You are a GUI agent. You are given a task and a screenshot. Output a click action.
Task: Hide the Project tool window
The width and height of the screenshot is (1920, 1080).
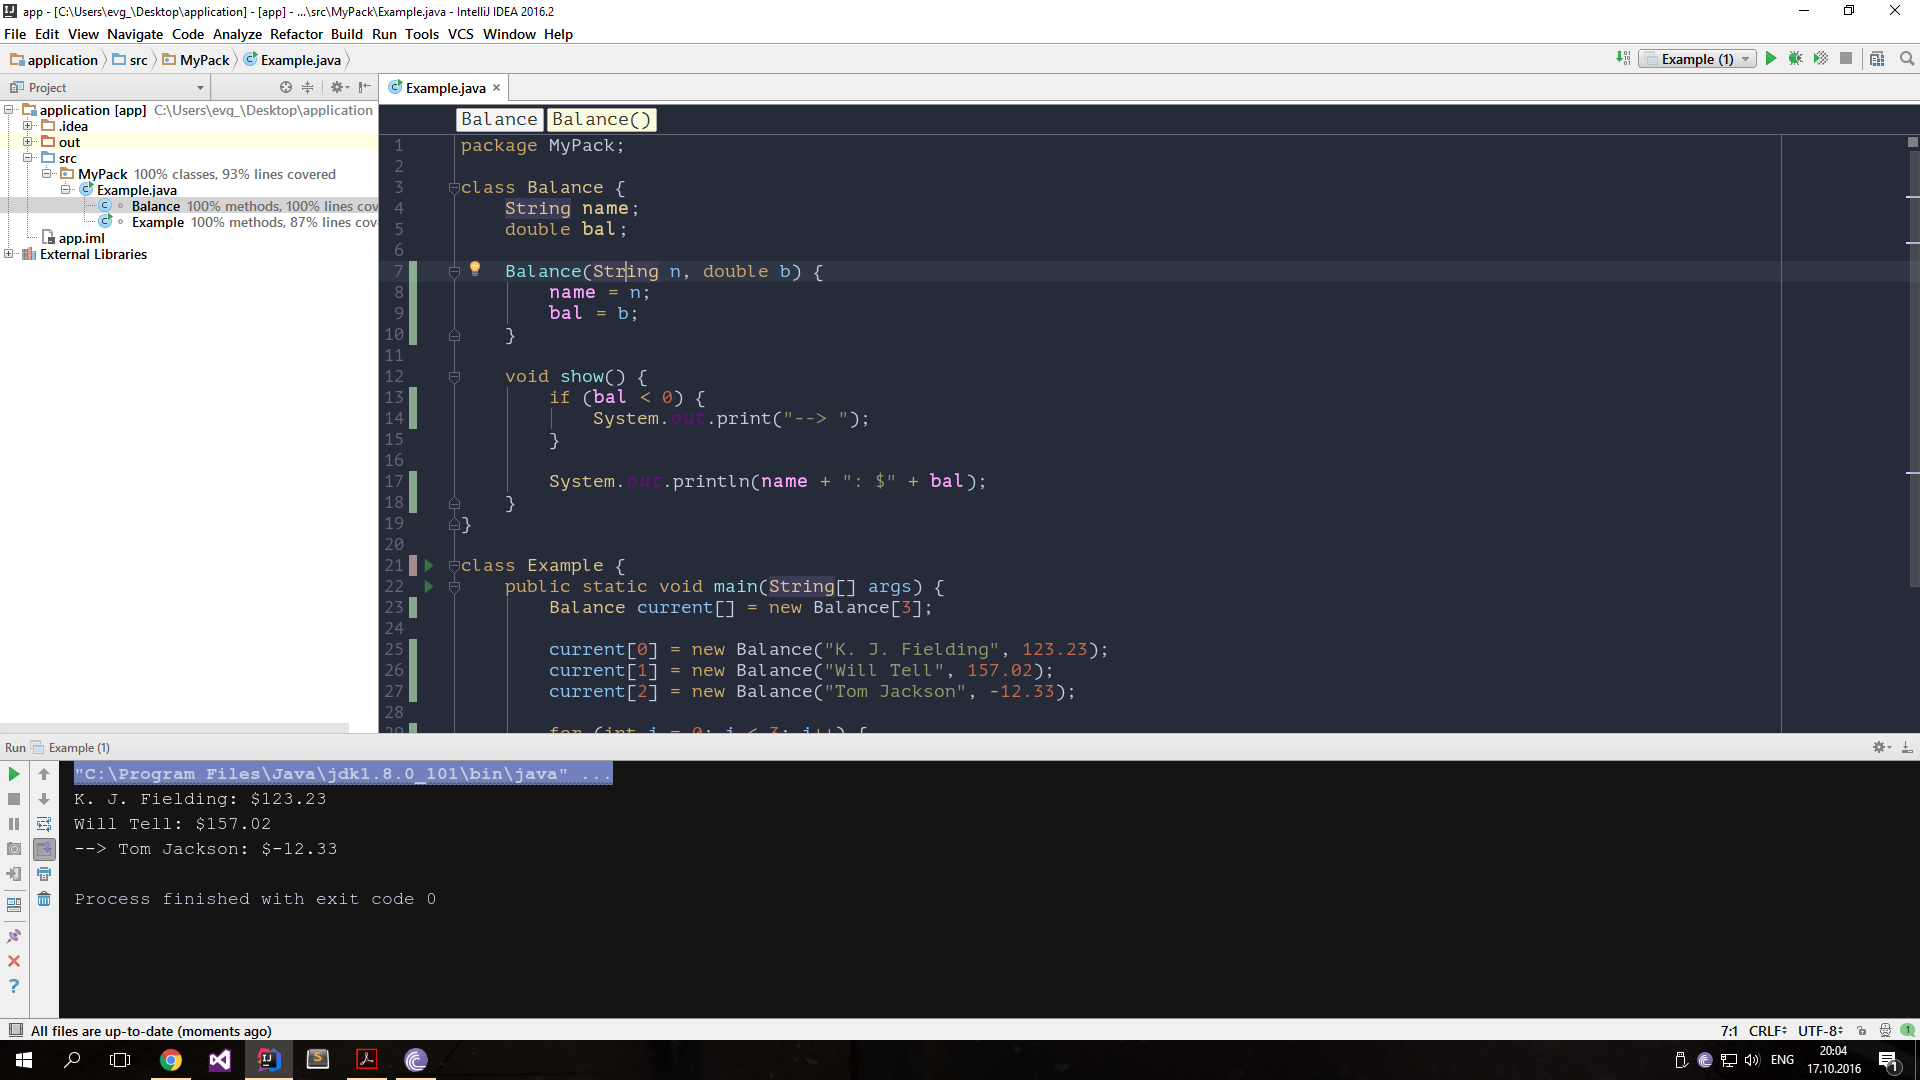coord(365,88)
